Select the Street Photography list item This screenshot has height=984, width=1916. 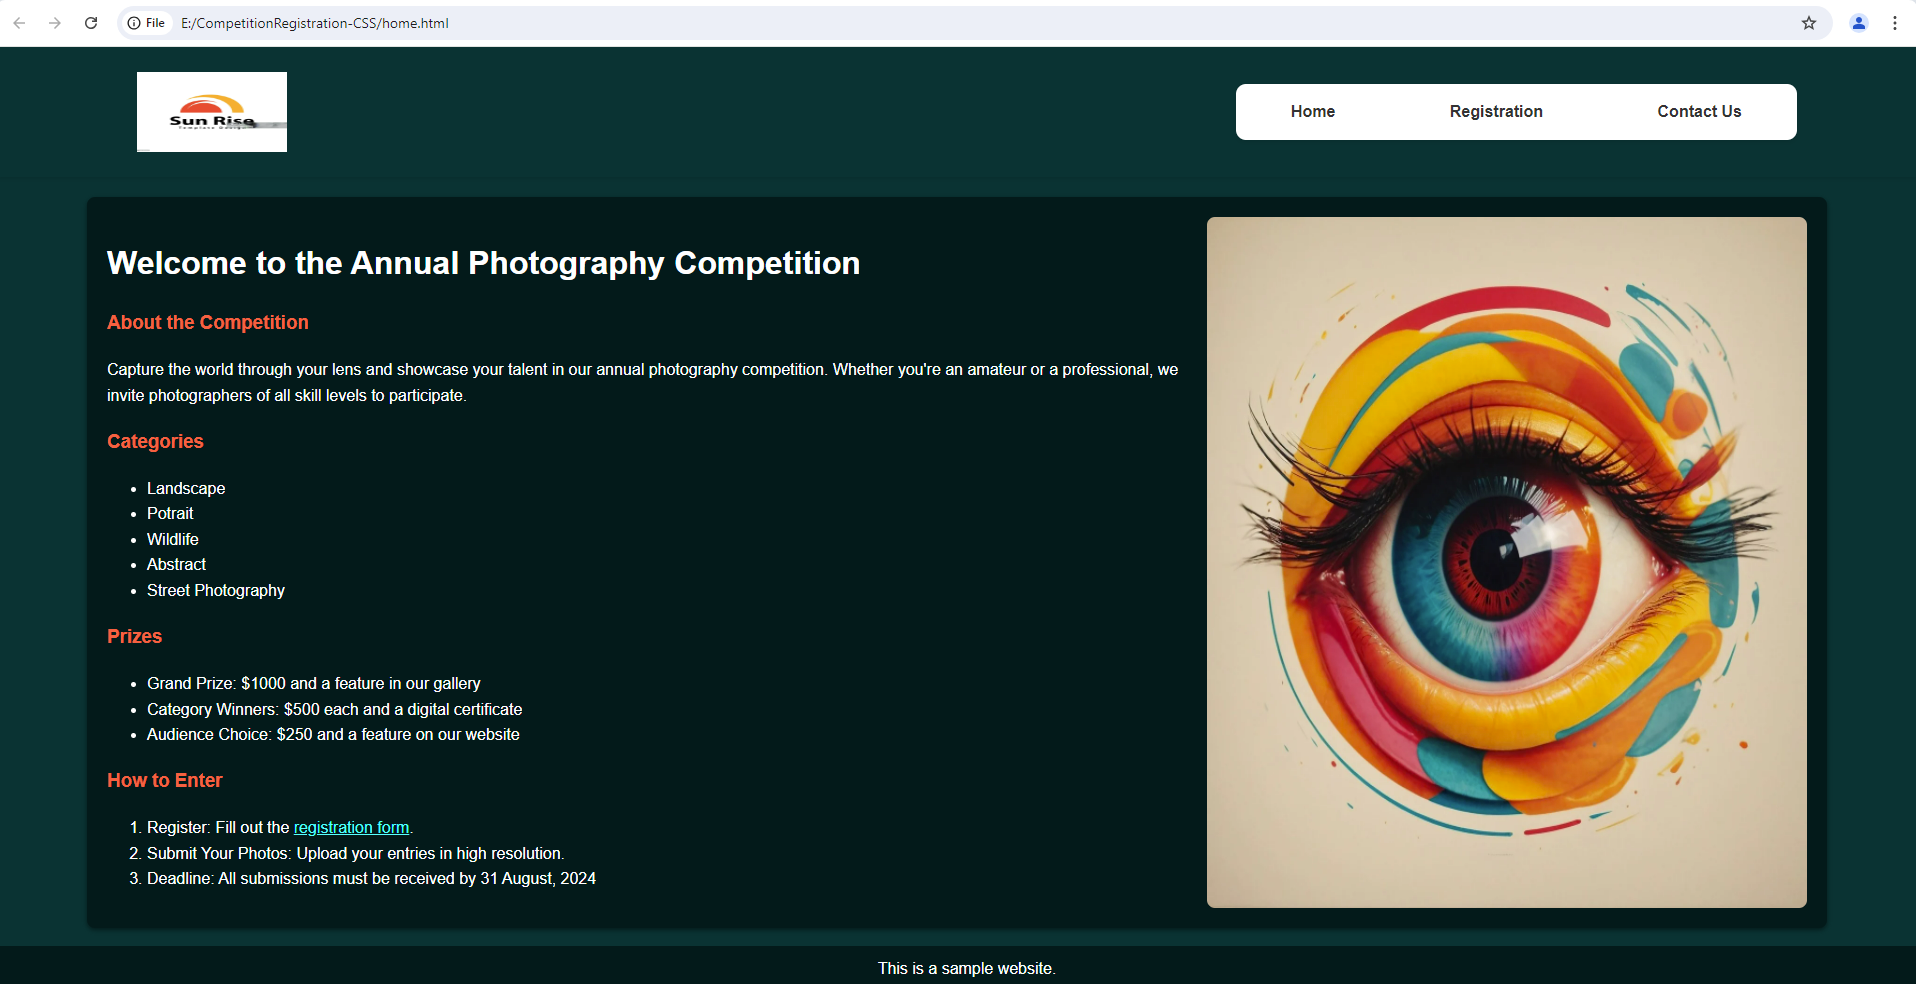click(215, 590)
